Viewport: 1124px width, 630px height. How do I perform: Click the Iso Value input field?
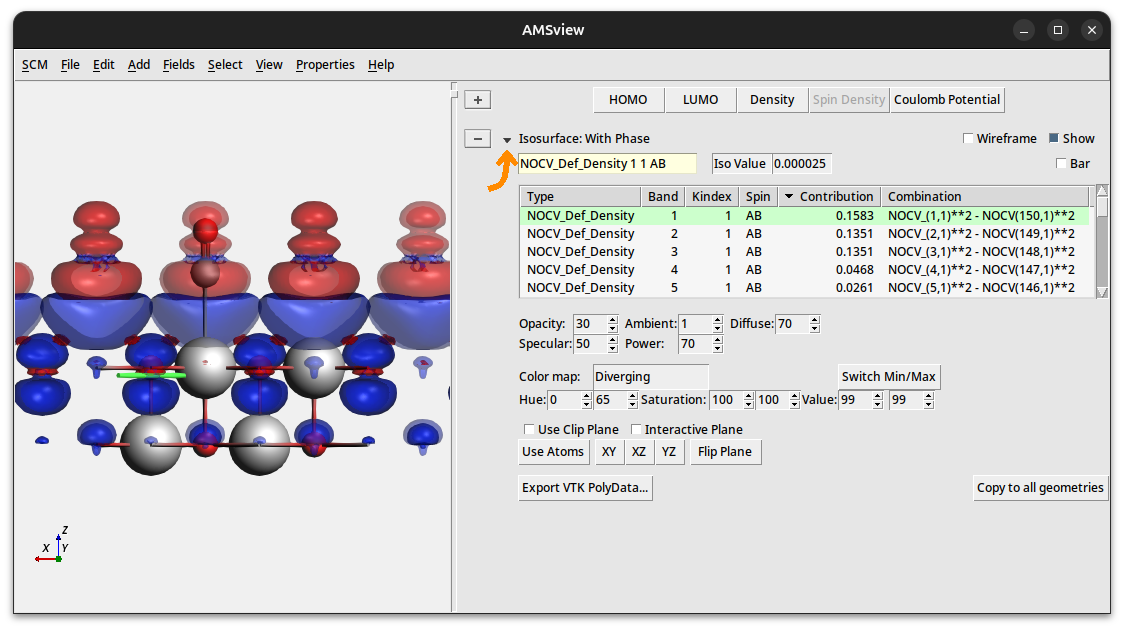pos(801,163)
